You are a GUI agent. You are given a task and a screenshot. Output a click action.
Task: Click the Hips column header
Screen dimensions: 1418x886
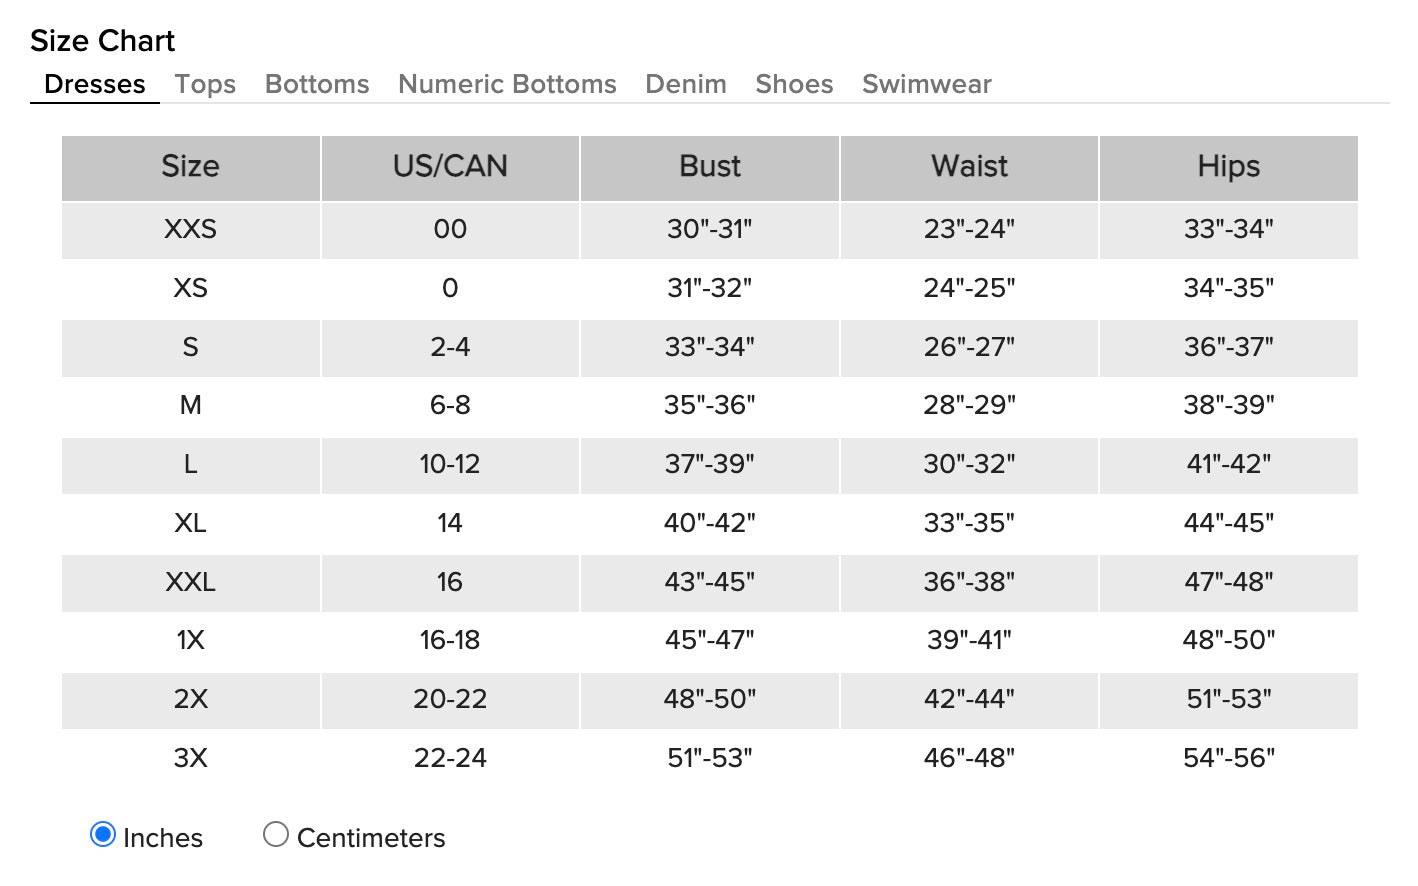point(1228,167)
